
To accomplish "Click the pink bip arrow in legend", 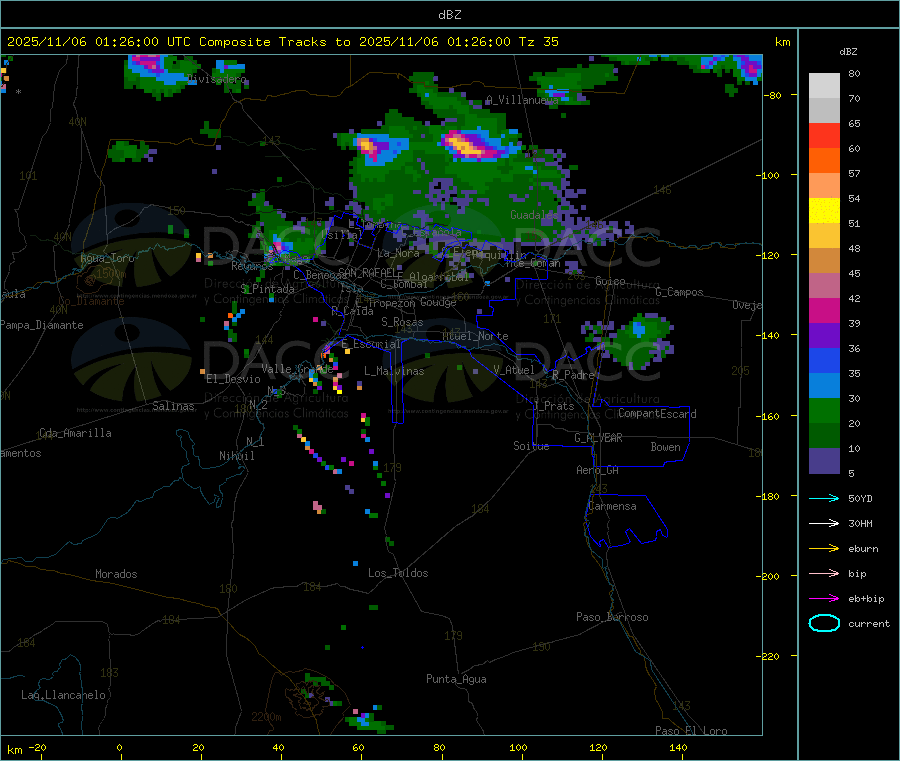I will [824, 573].
